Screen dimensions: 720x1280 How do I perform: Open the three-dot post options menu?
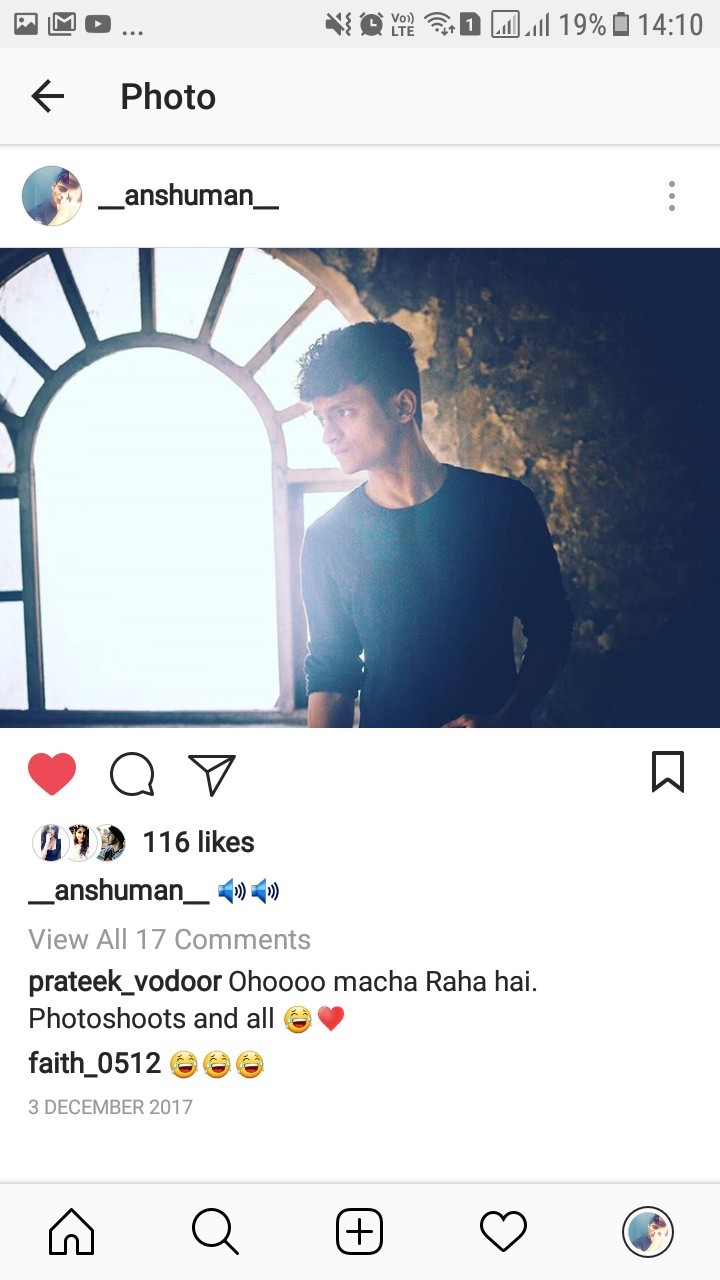point(672,196)
